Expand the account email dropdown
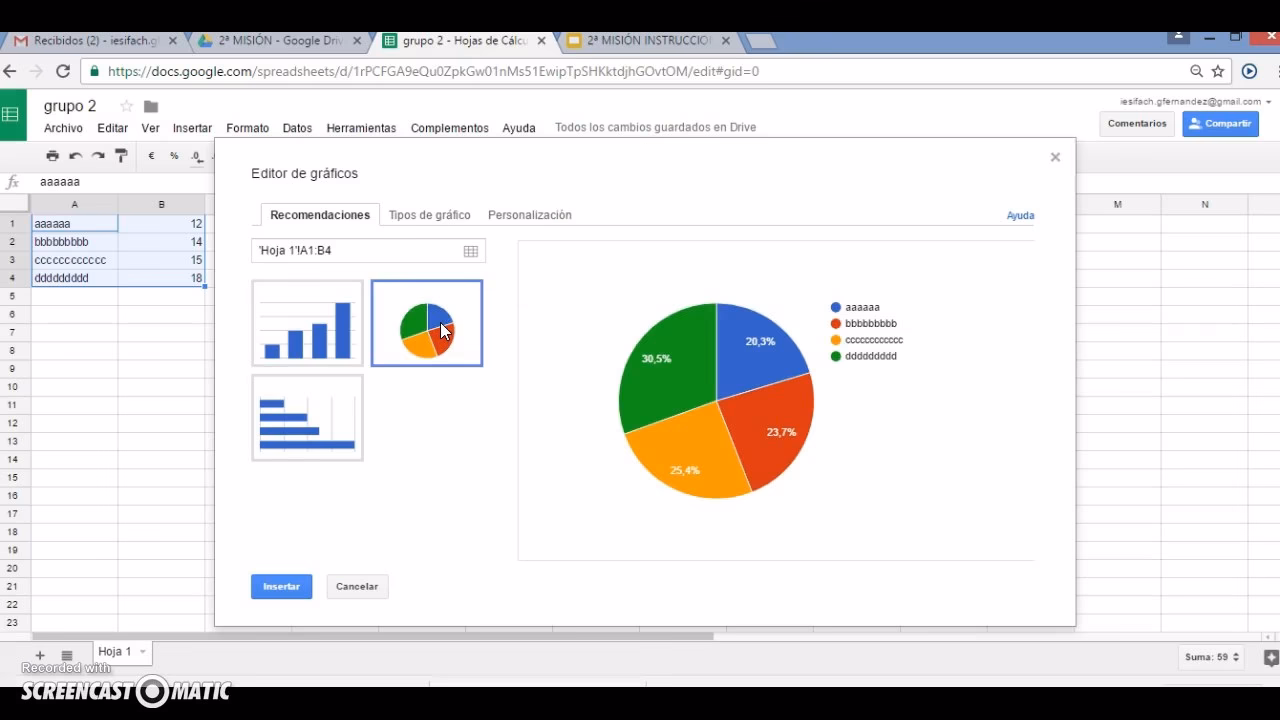 pos(1268,102)
